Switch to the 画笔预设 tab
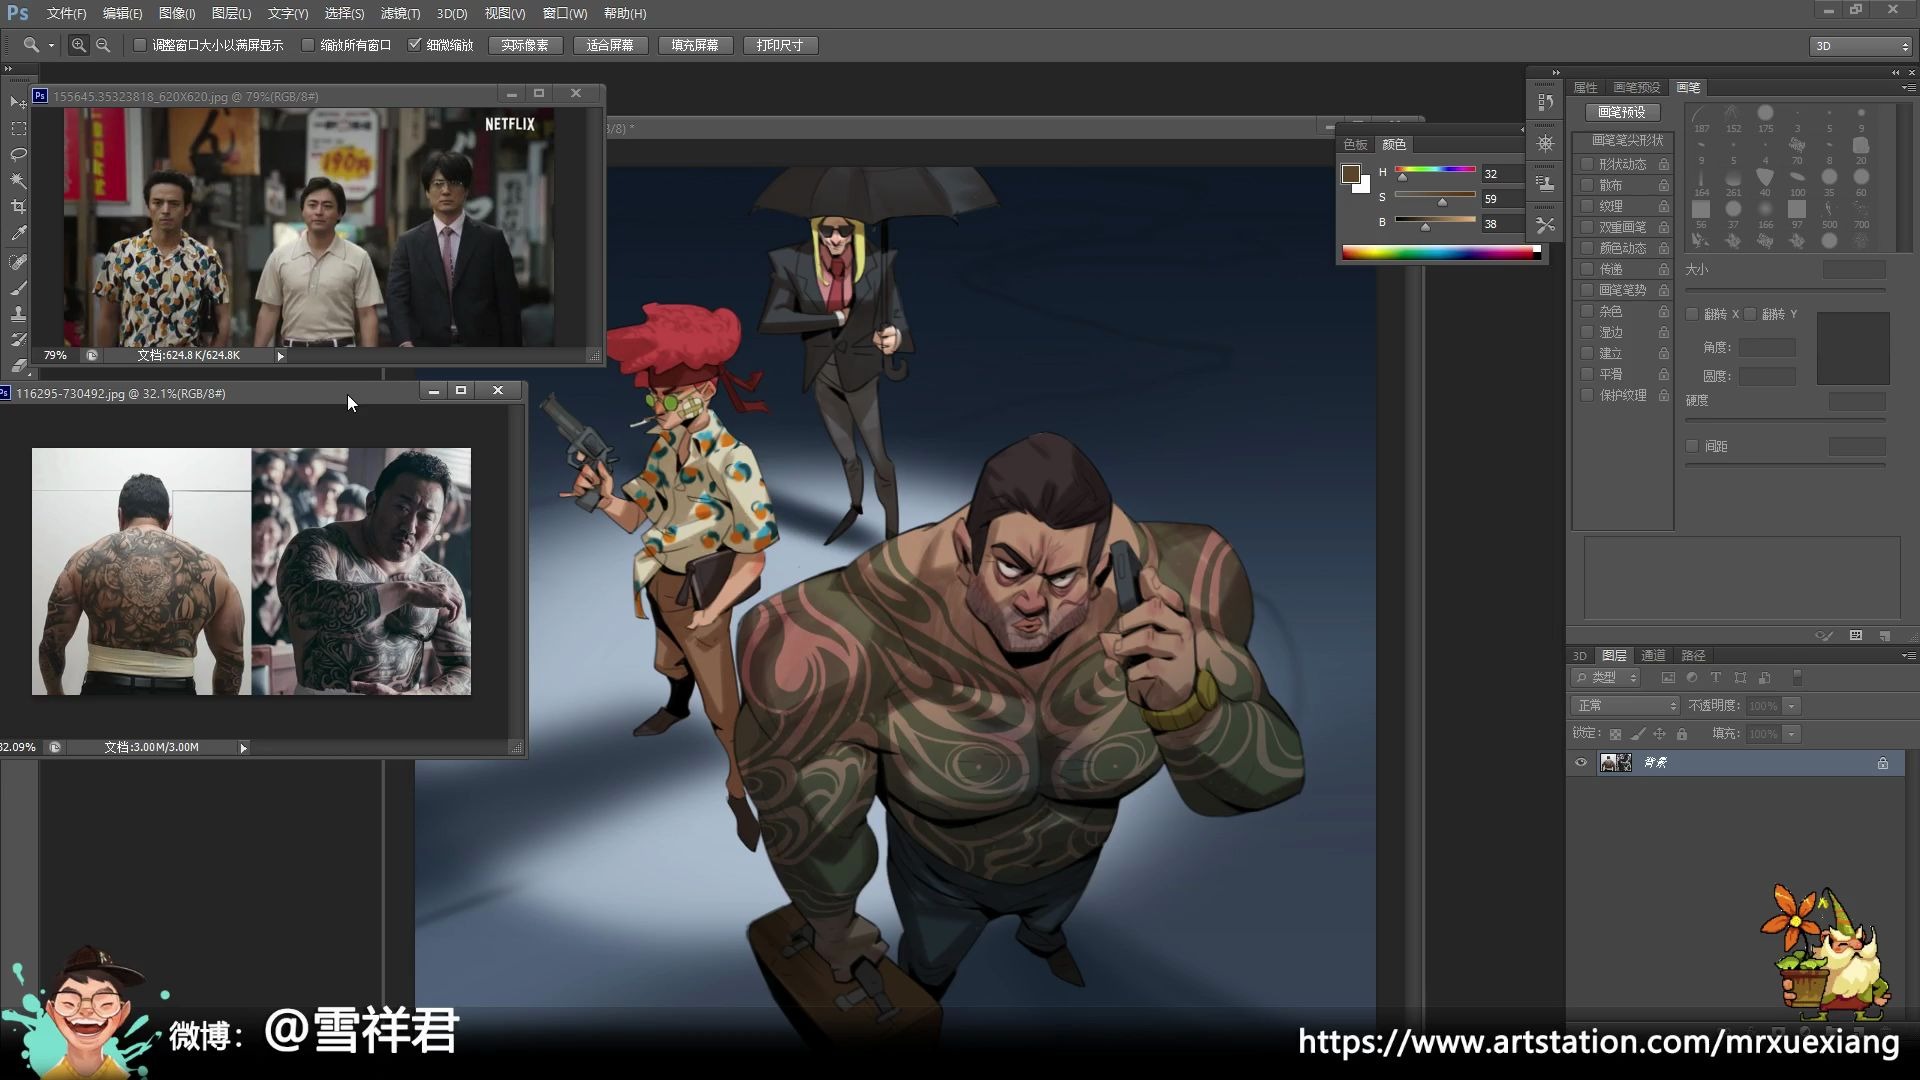Viewport: 1920px width, 1080px height. click(x=1636, y=88)
